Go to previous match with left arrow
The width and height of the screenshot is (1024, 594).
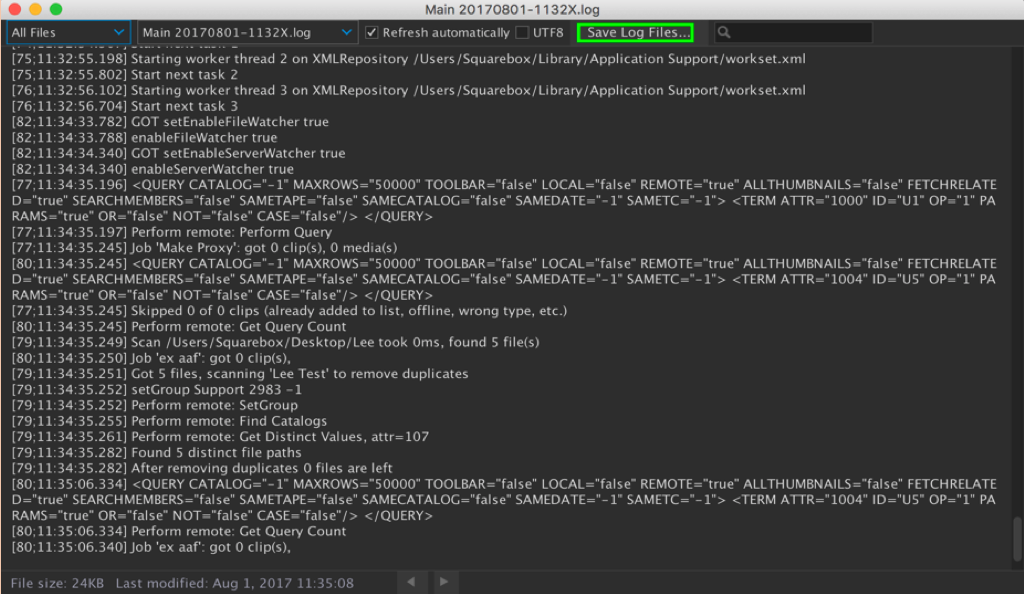pyautogui.click(x=411, y=581)
